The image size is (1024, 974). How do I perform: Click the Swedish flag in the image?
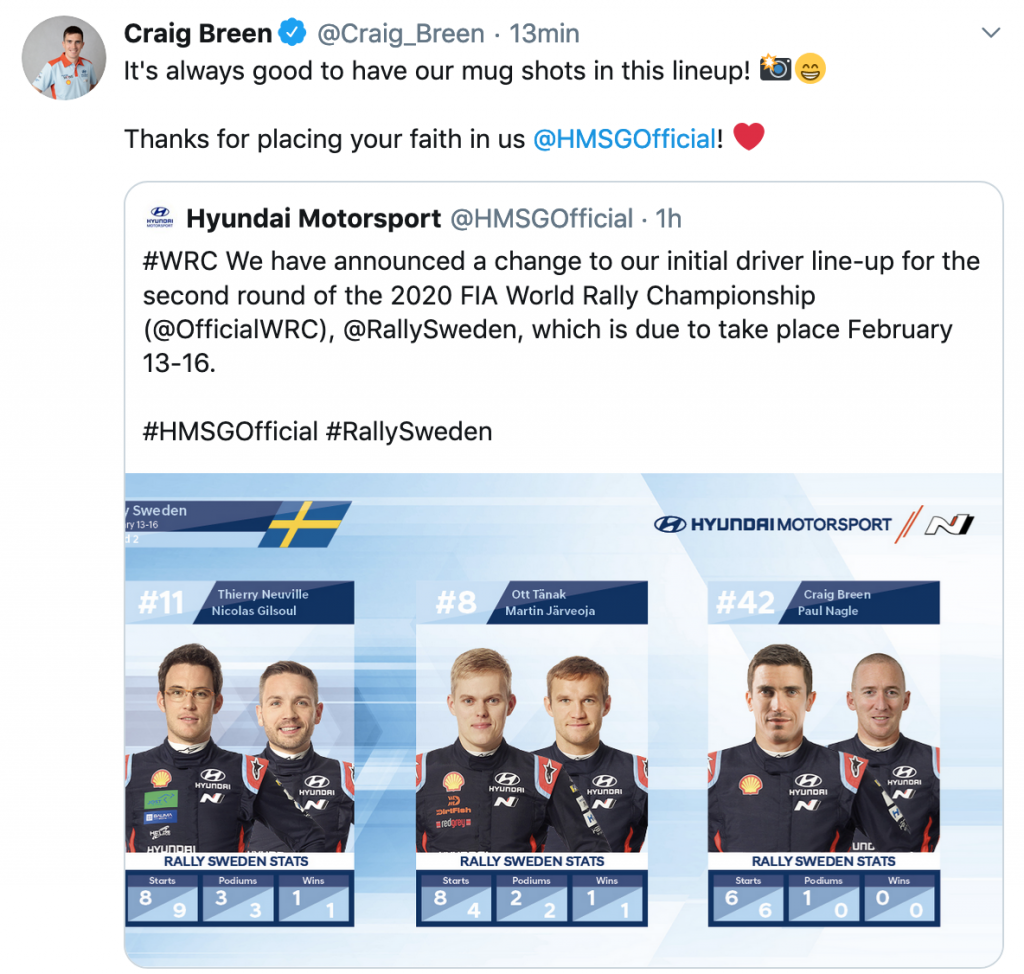point(305,524)
